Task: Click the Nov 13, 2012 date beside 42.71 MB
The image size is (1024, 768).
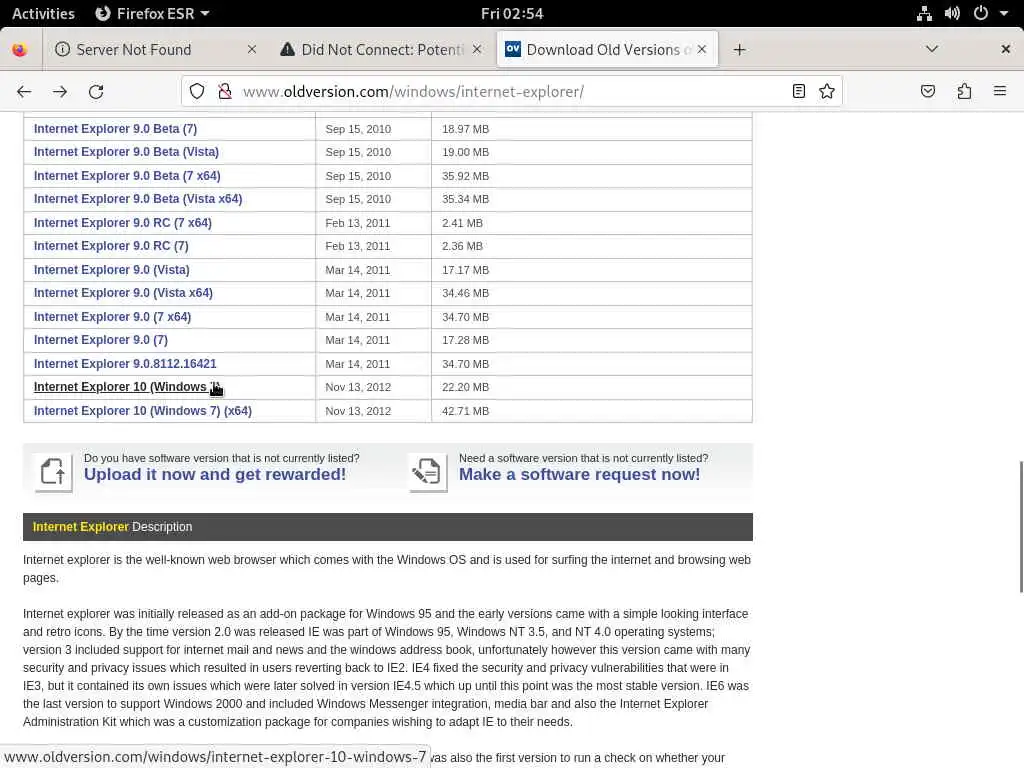Action: (x=358, y=411)
